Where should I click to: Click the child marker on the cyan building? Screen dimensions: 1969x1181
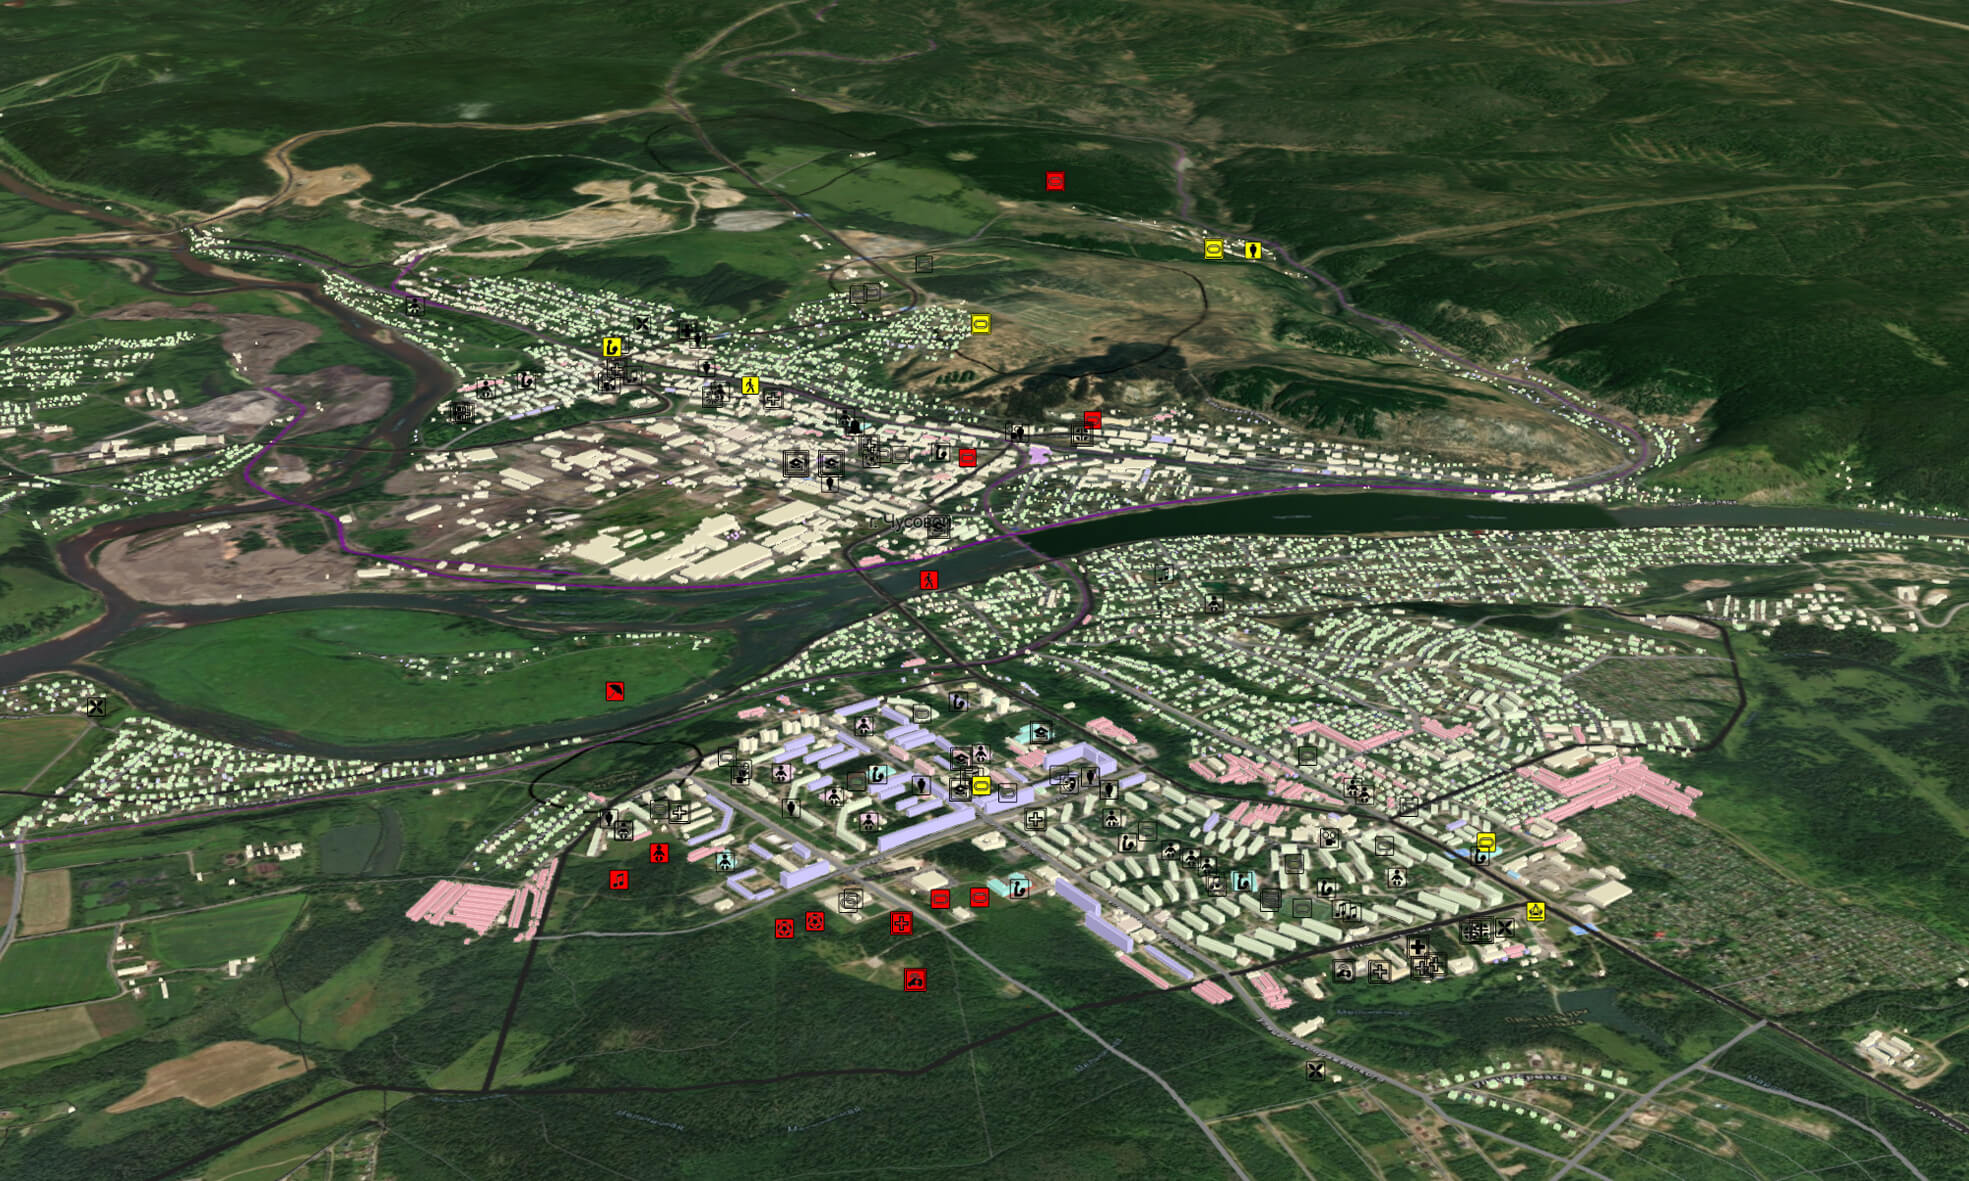click(725, 861)
